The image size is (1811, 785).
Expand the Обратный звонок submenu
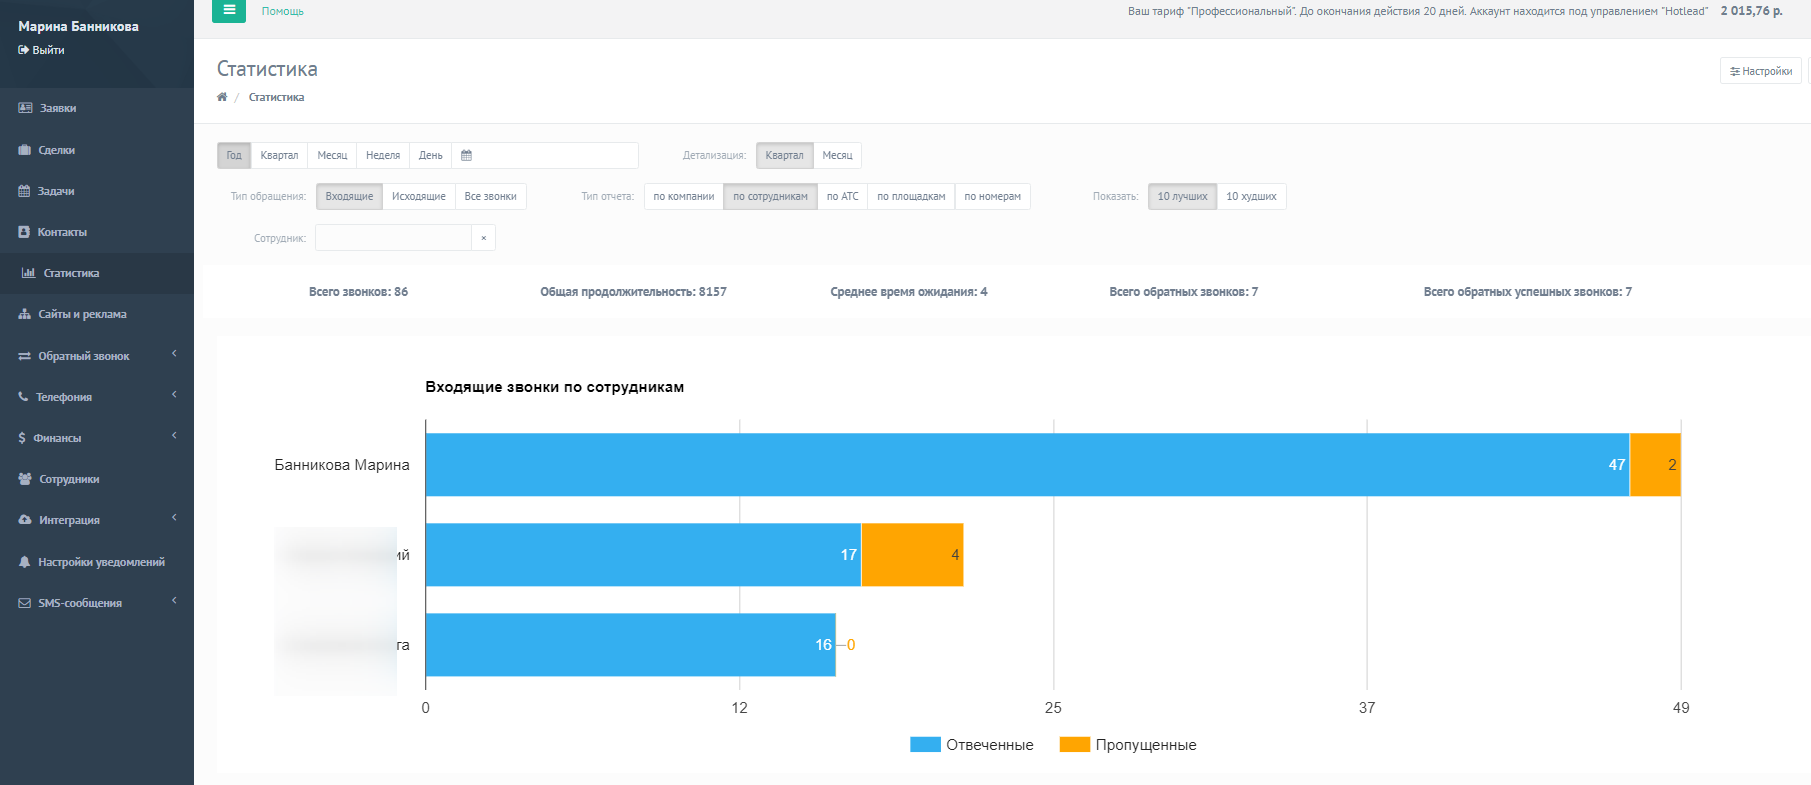point(84,356)
